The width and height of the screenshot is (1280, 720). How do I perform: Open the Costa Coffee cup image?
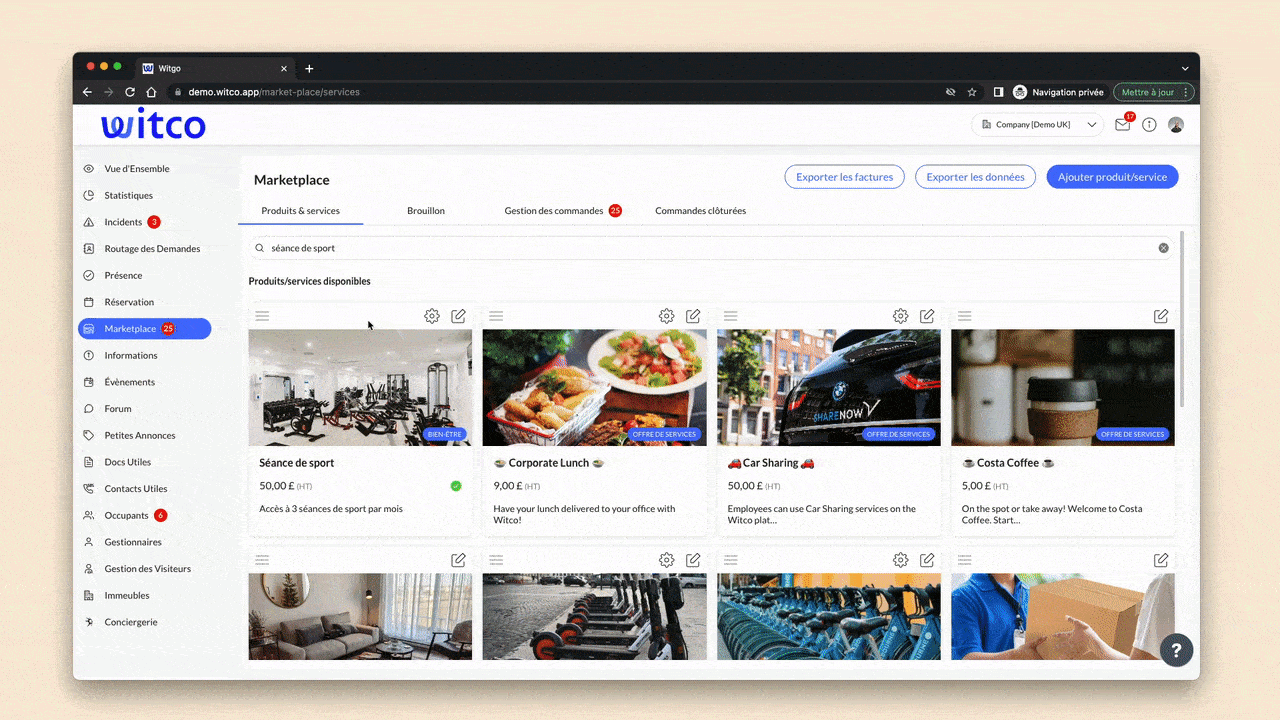click(x=1063, y=388)
